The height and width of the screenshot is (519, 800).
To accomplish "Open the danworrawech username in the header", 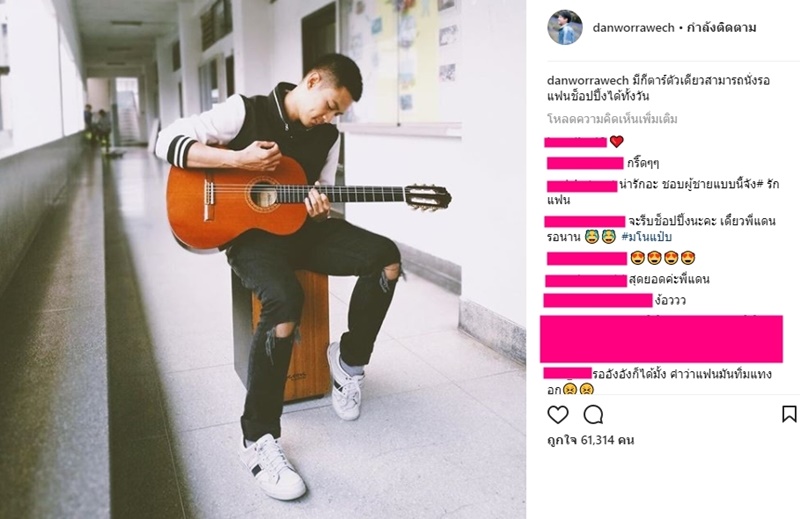I will (634, 28).
